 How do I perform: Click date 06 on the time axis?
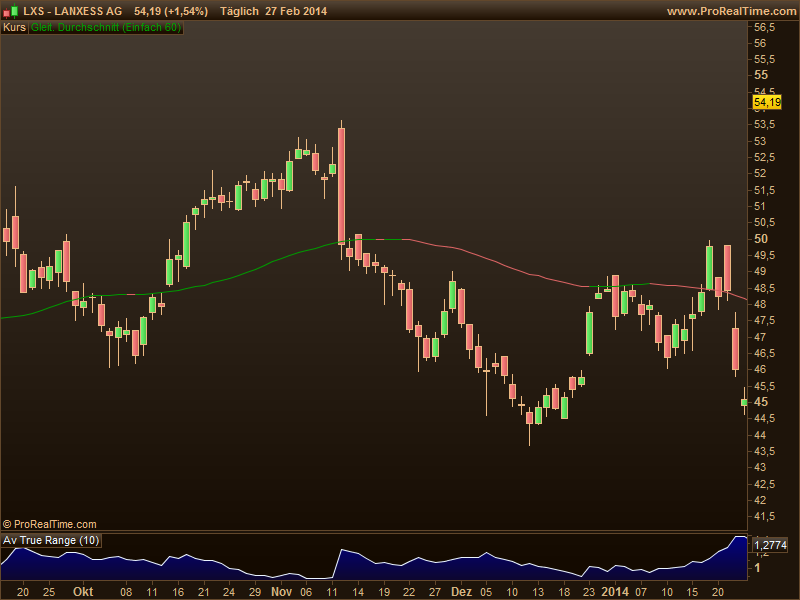pyautogui.click(x=306, y=592)
